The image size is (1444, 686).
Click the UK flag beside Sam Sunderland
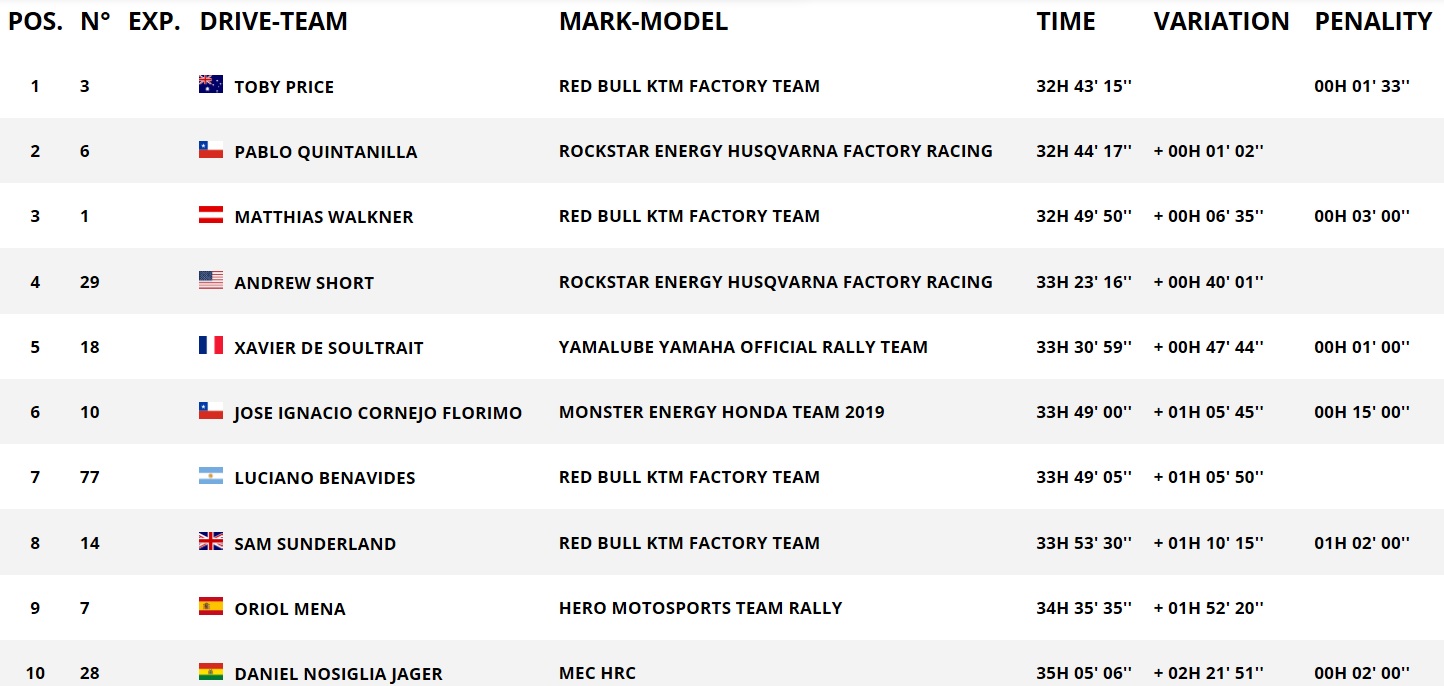(211, 541)
